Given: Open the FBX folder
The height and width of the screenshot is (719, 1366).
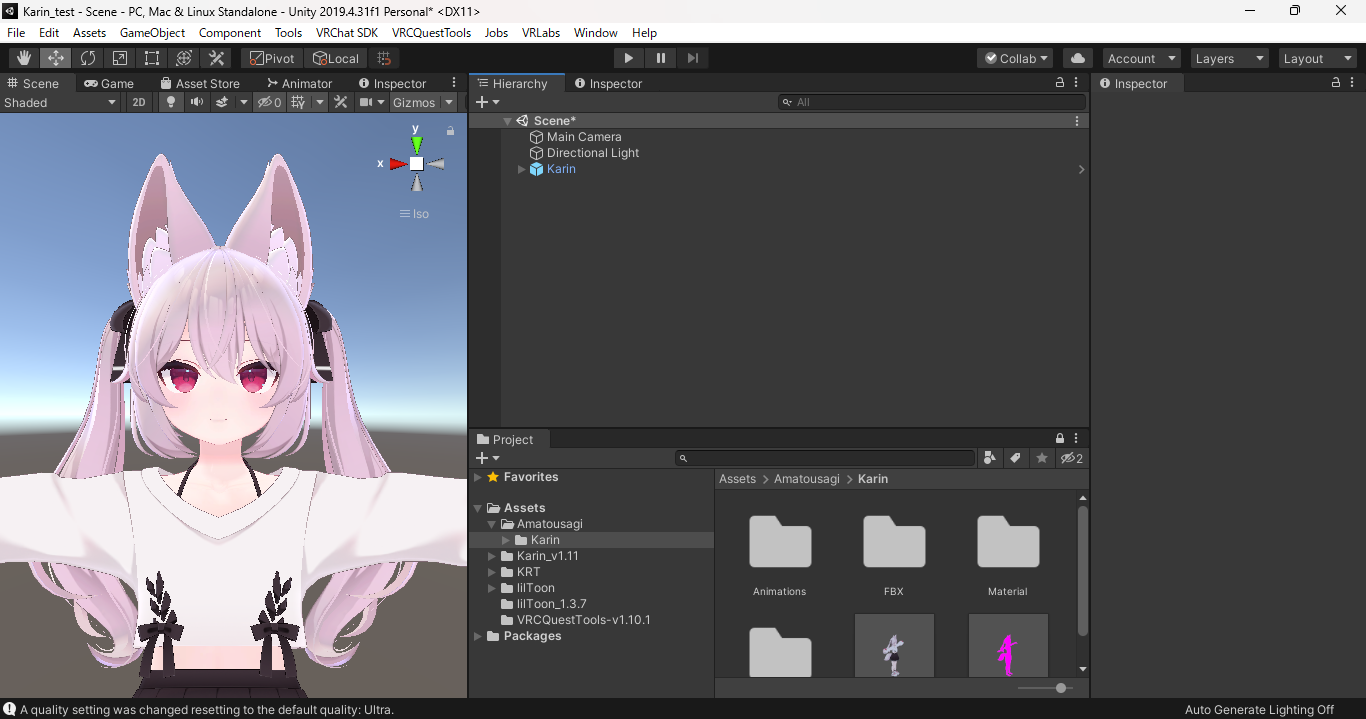Looking at the screenshot, I should point(894,556).
